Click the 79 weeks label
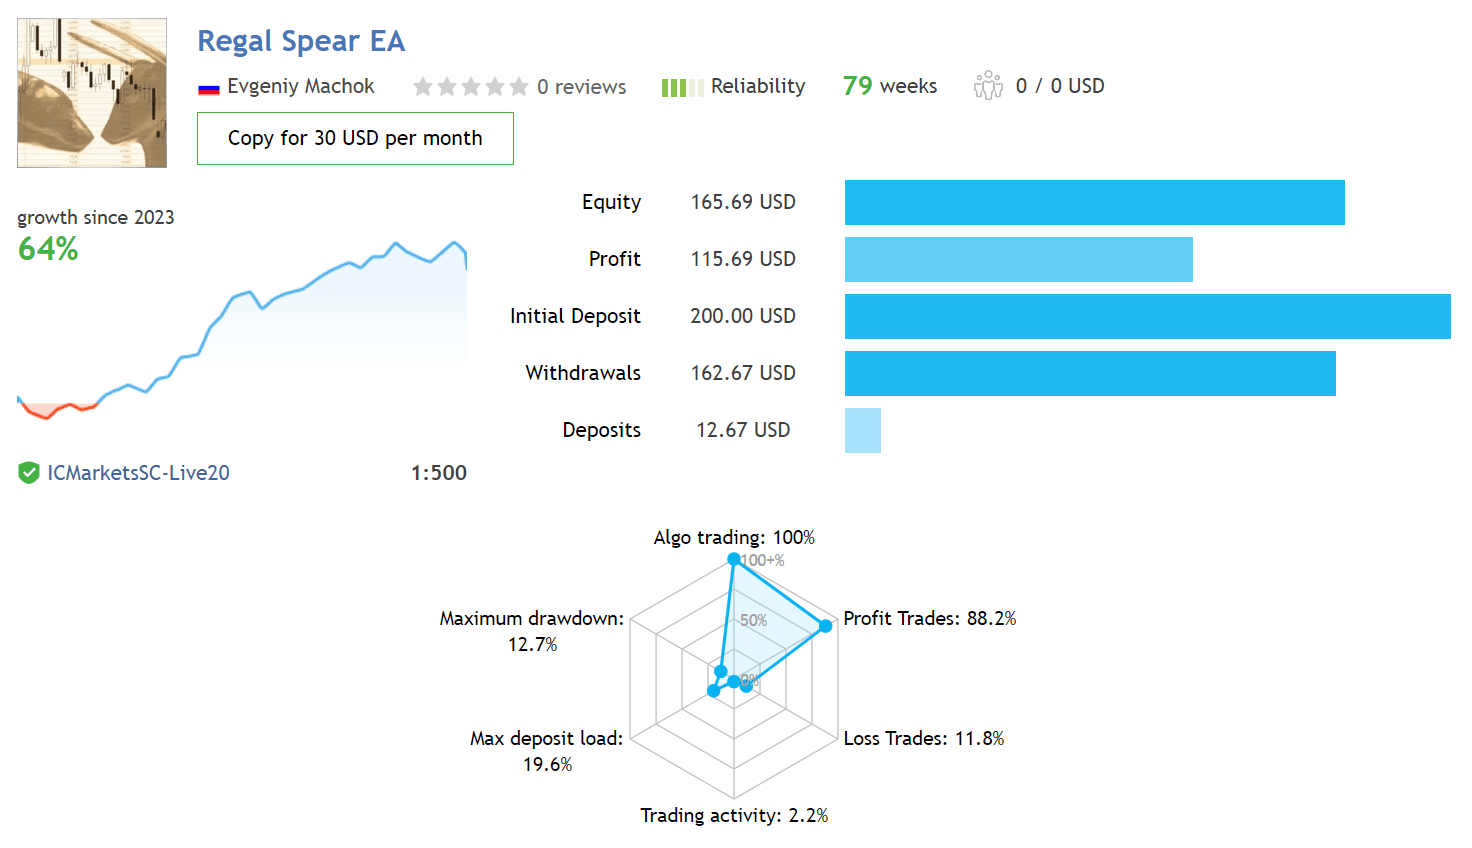The height and width of the screenshot is (848, 1472). pos(889,86)
